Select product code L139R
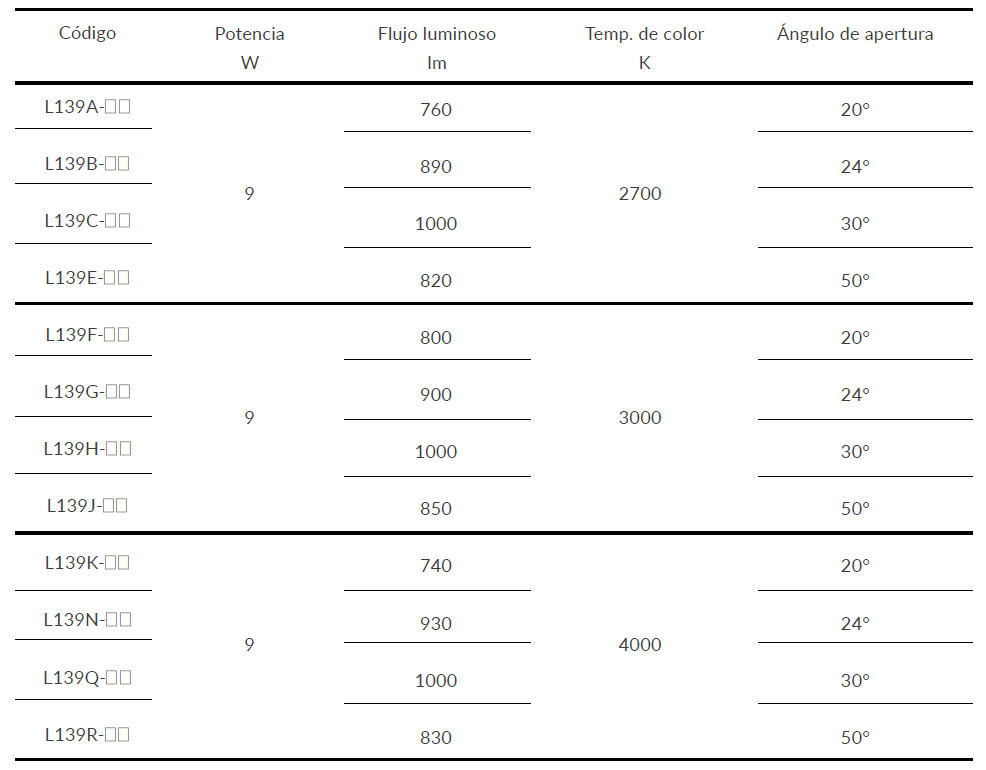 [87, 735]
